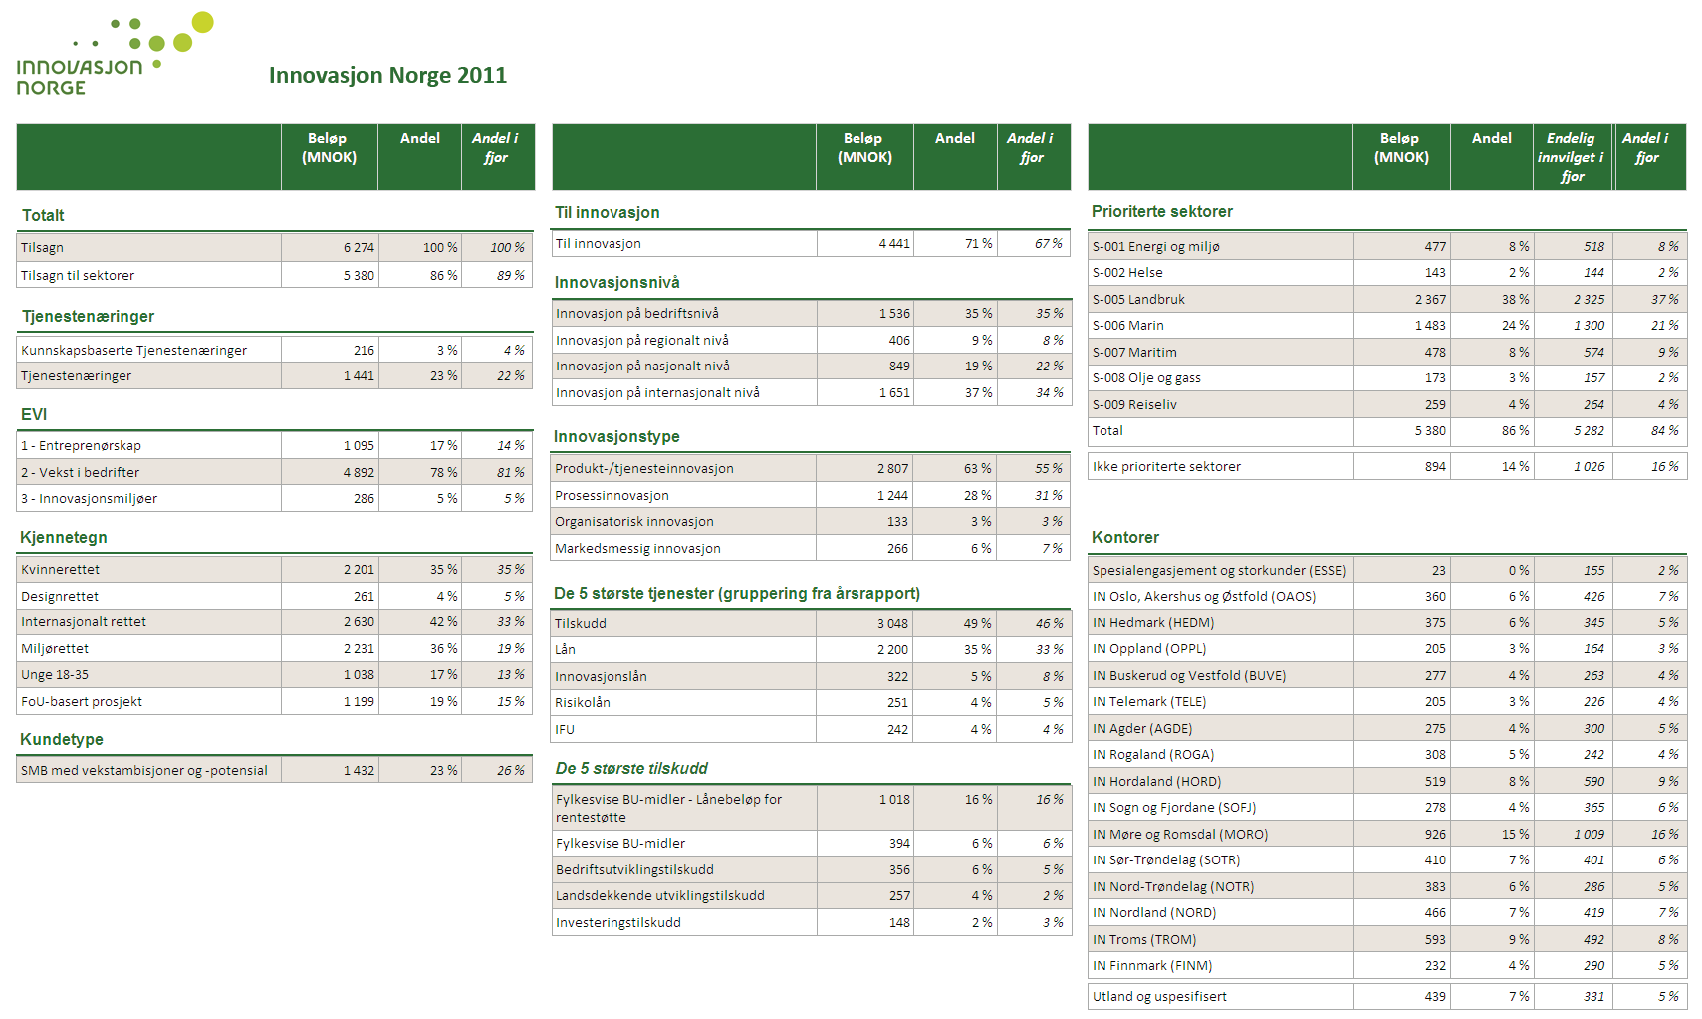
Task: Select 'Organisatorisk innovasjon' row label
Action: (634, 521)
